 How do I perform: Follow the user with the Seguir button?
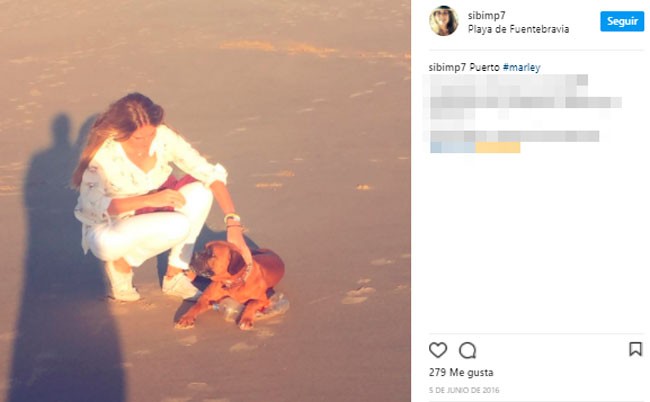622,21
